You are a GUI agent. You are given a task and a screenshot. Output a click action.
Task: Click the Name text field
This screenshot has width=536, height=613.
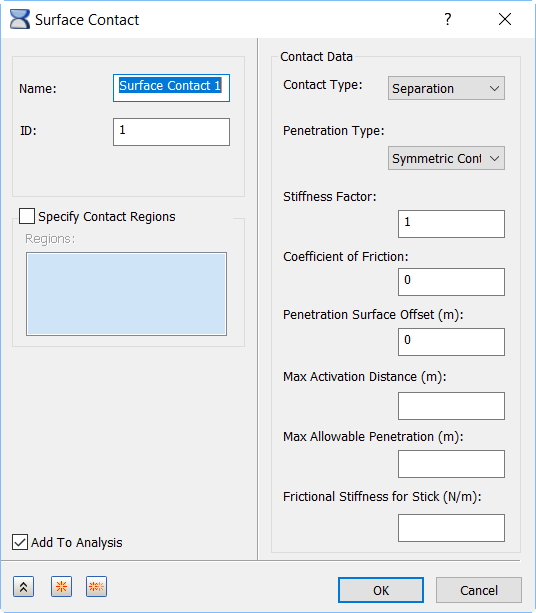tap(171, 88)
